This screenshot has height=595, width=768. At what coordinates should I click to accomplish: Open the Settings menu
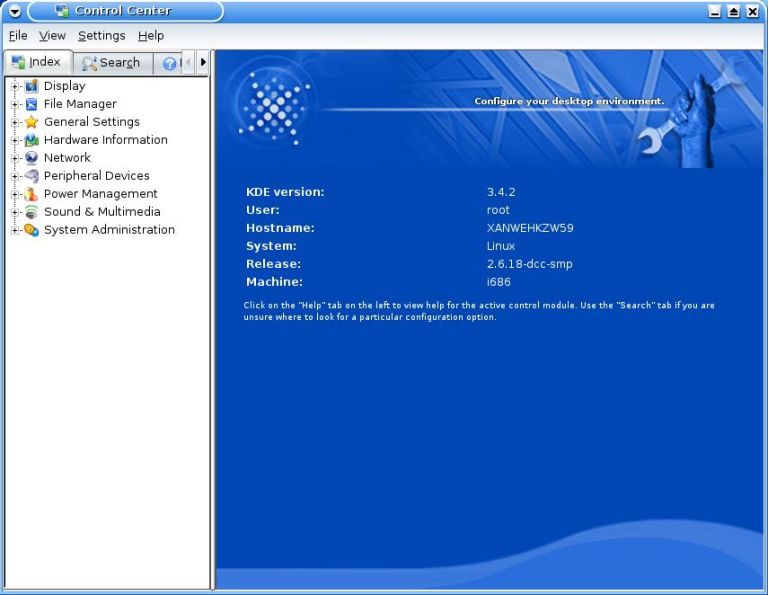click(101, 36)
